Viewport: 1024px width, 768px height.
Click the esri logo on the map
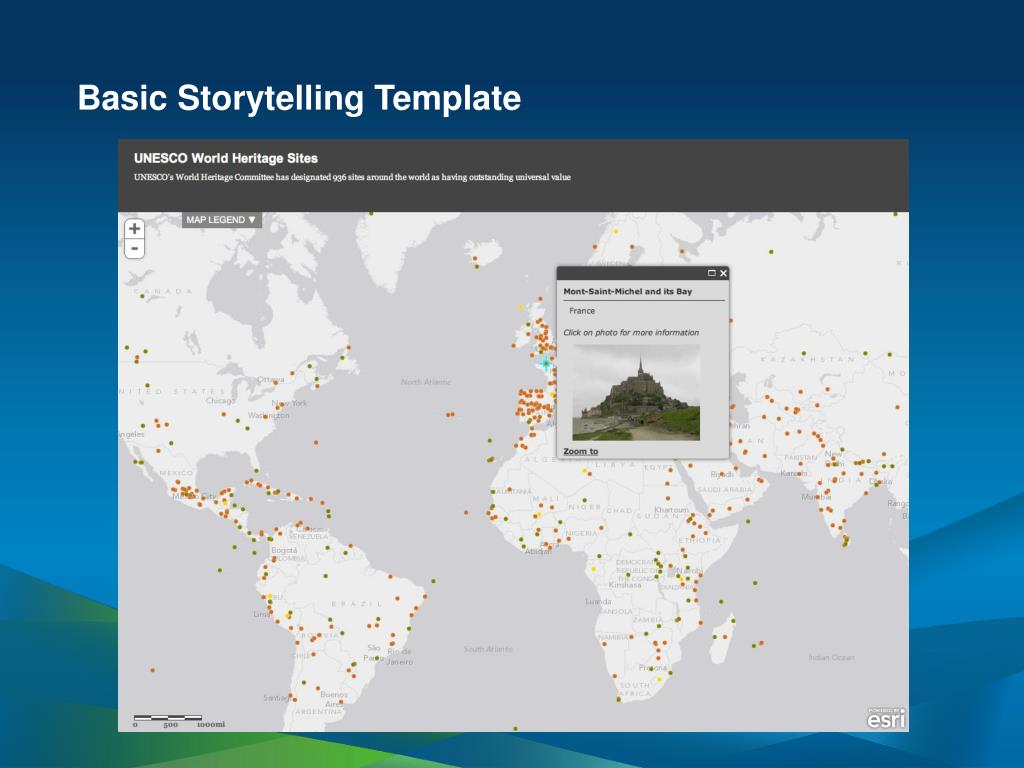pyautogui.click(x=886, y=718)
